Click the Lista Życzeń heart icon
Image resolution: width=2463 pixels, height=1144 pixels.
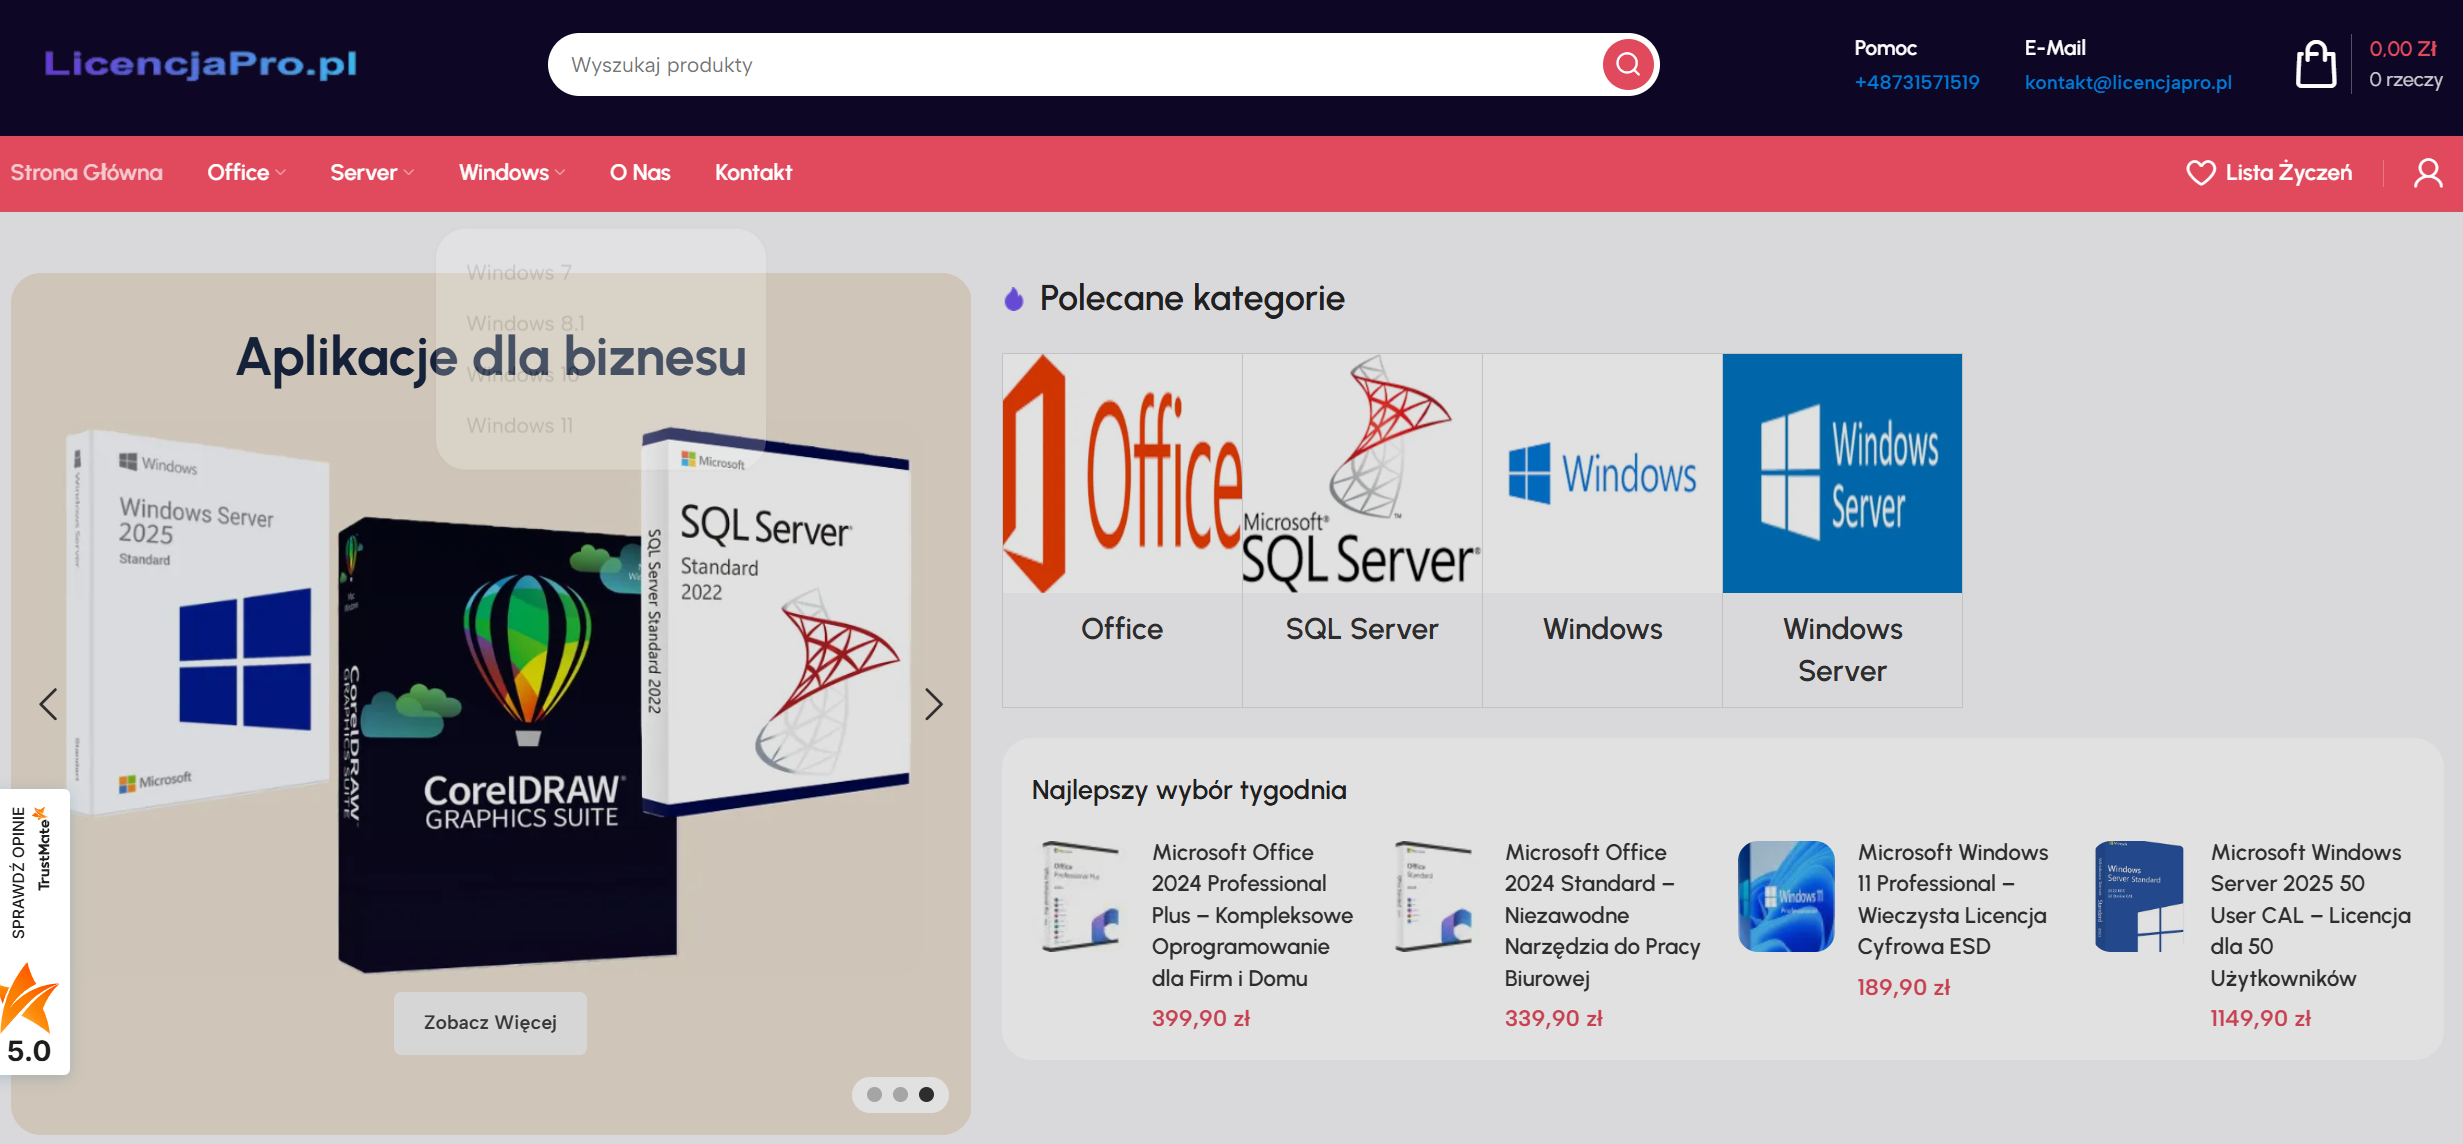click(2200, 173)
